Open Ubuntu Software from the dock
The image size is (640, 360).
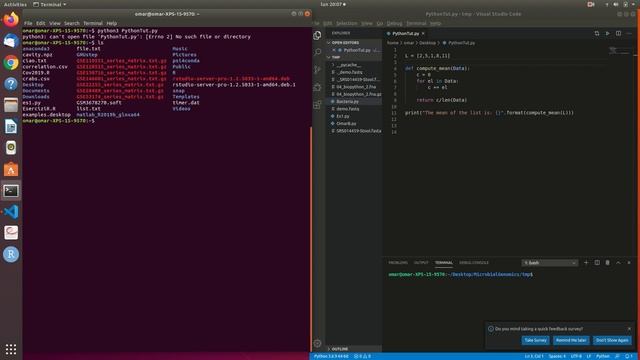point(11,169)
